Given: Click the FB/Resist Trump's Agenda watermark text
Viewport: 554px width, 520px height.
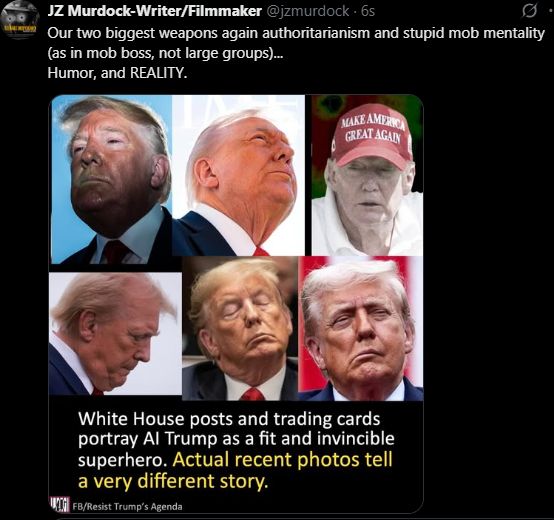Looking at the screenshot, I should click(x=128, y=507).
